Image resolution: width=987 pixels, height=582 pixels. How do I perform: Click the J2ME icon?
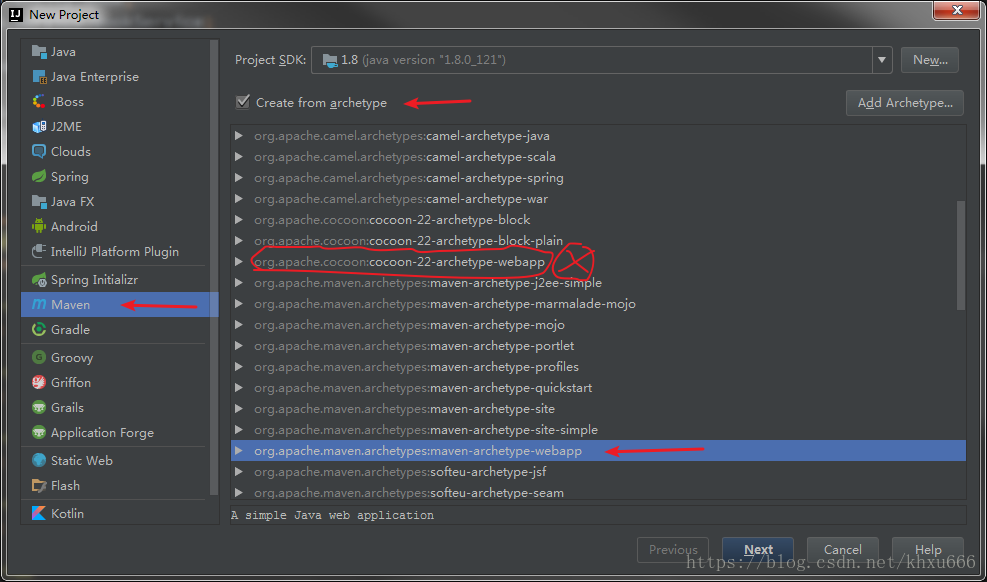click(39, 126)
